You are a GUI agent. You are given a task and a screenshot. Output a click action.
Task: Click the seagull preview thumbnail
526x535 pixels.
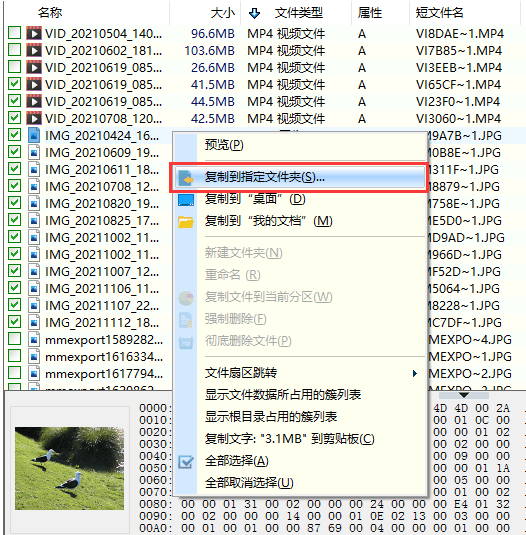70,468
